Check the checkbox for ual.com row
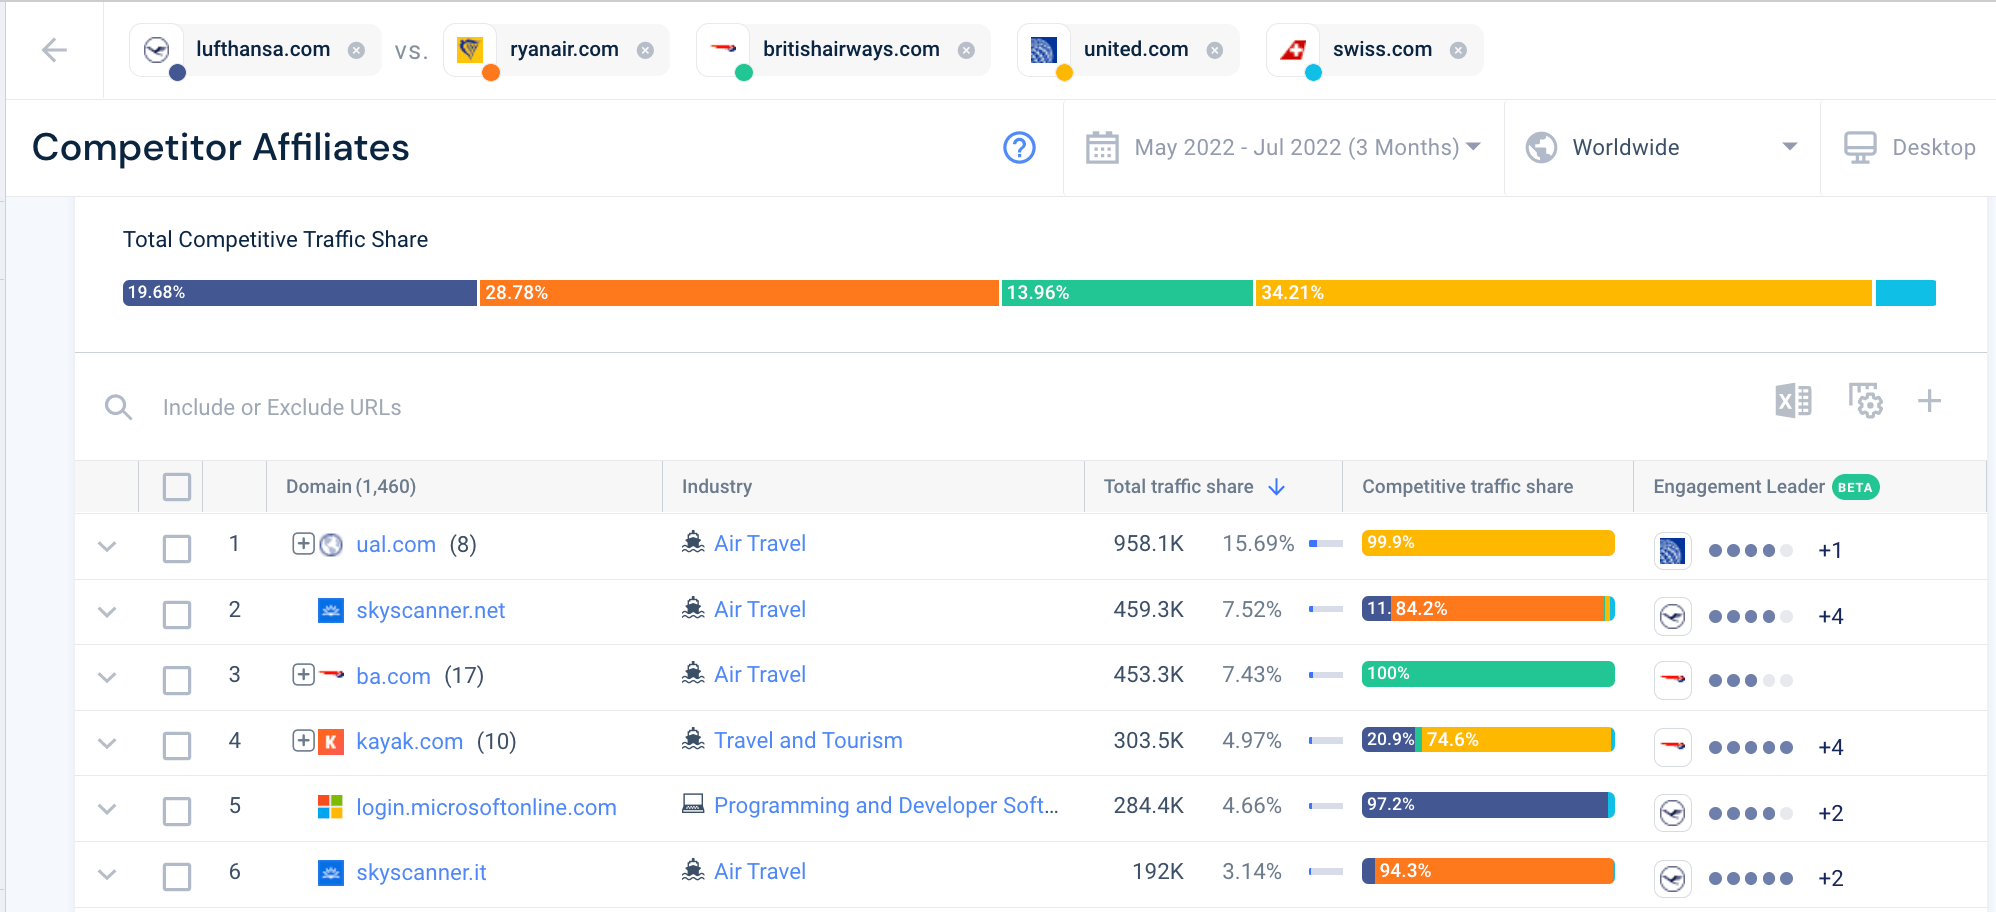Screen dimensions: 1996x912 177,548
